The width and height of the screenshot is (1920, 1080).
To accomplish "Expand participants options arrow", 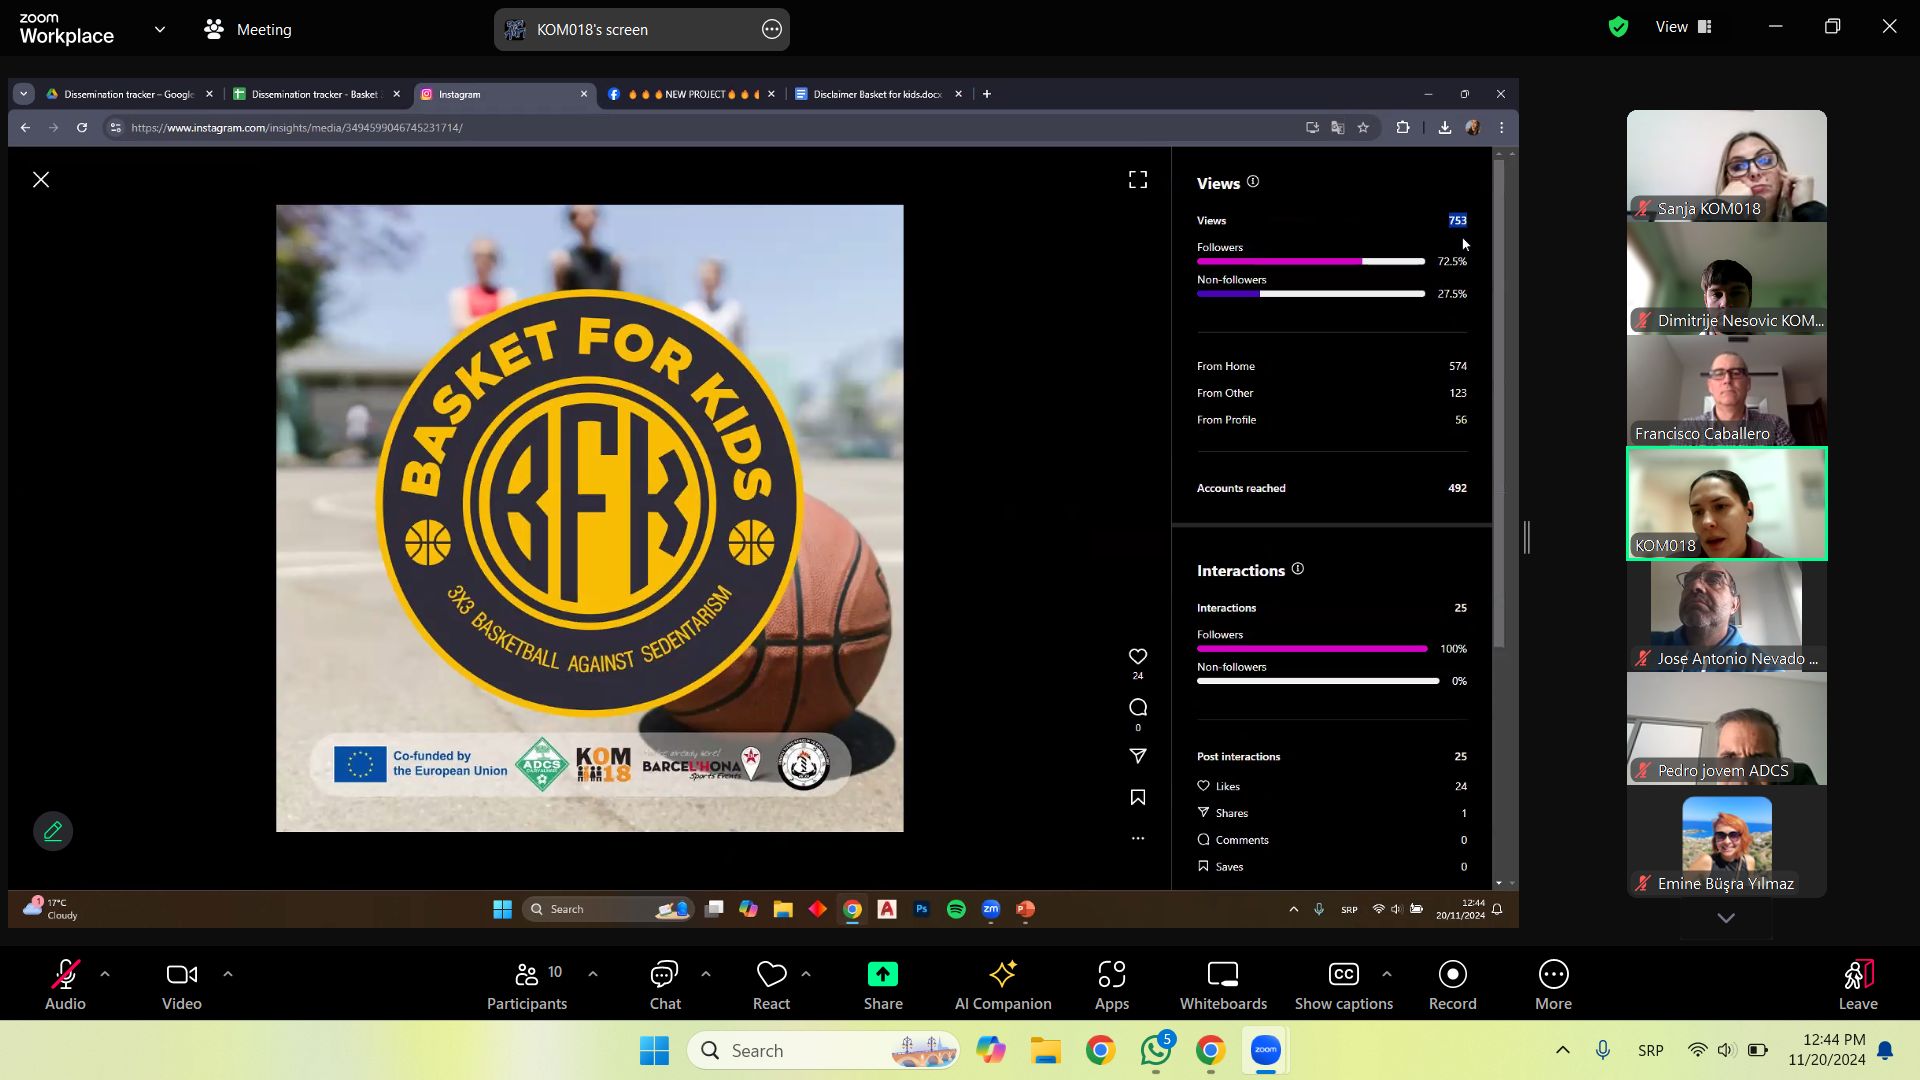I will point(593,973).
